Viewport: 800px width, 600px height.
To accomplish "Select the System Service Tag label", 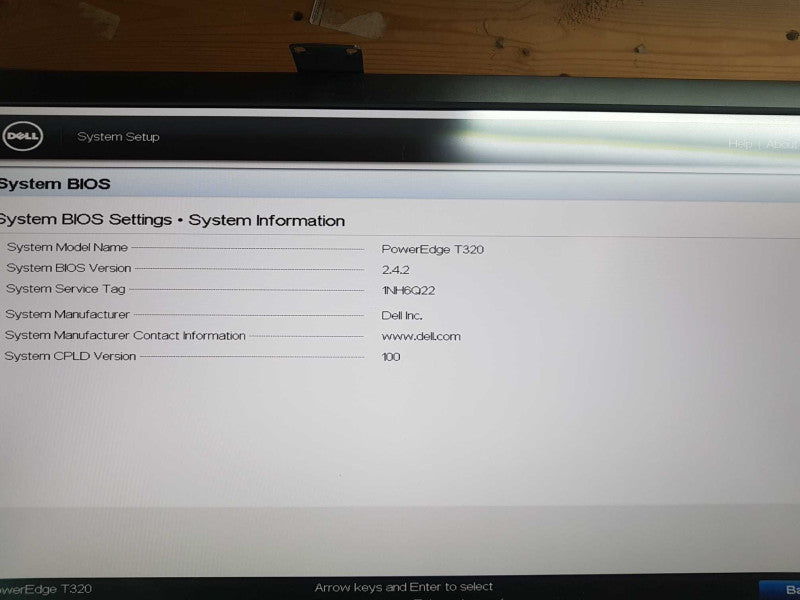I will click(x=66, y=289).
